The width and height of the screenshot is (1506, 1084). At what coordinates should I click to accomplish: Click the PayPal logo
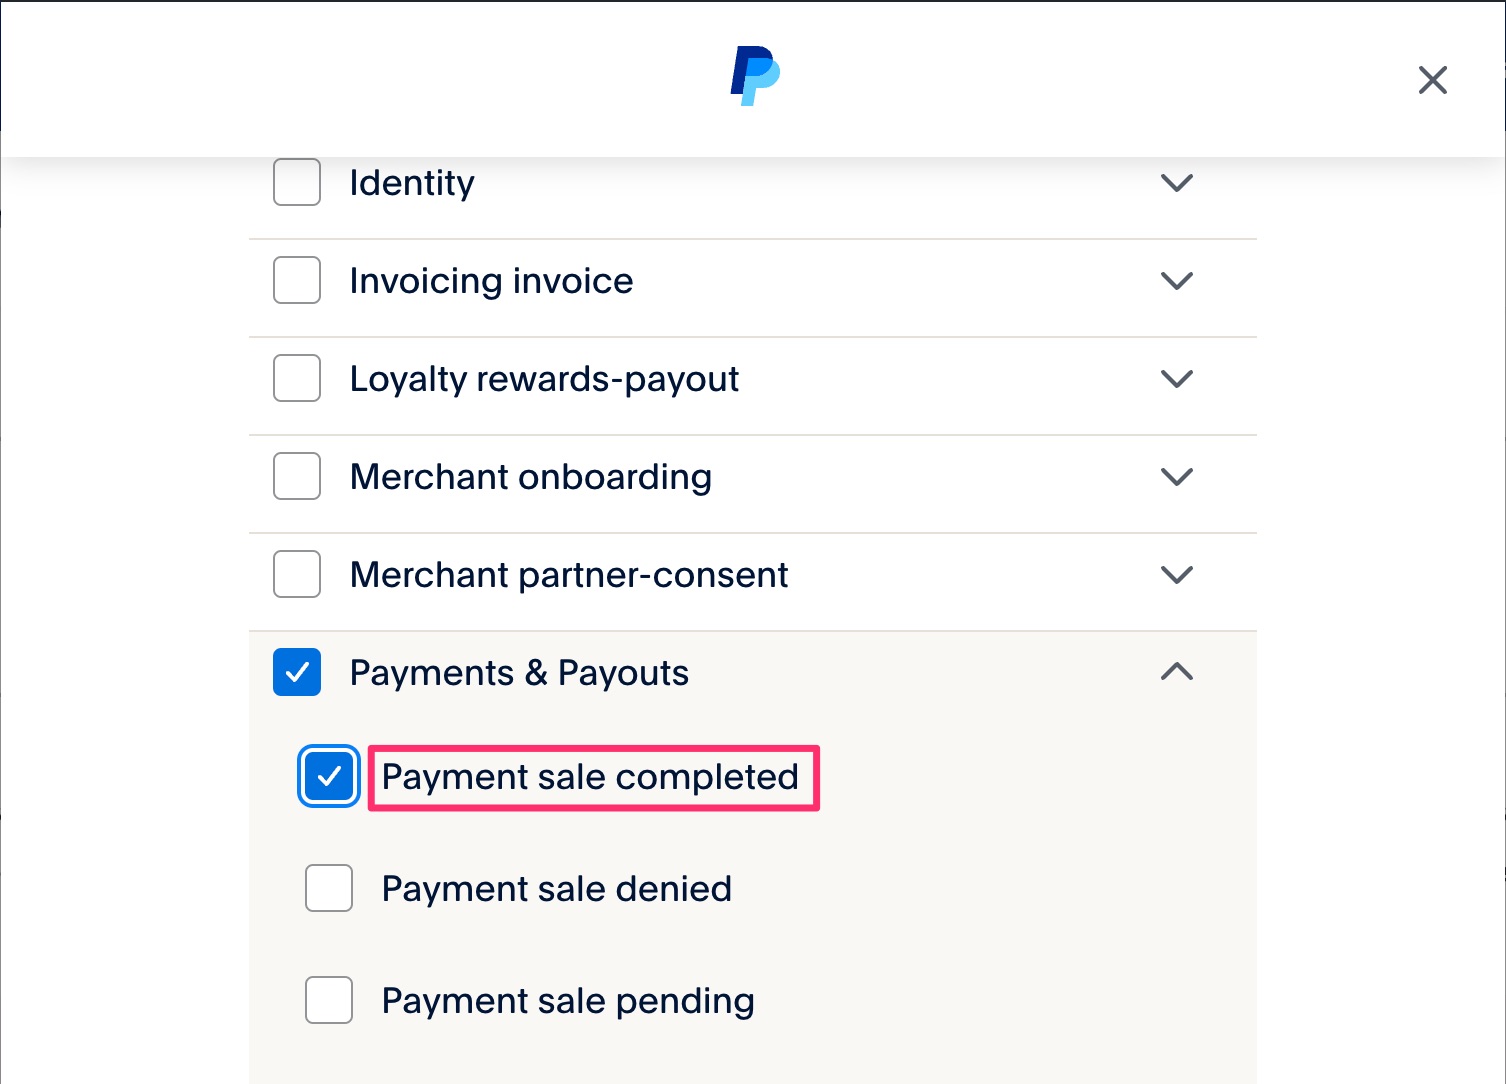pos(753,74)
